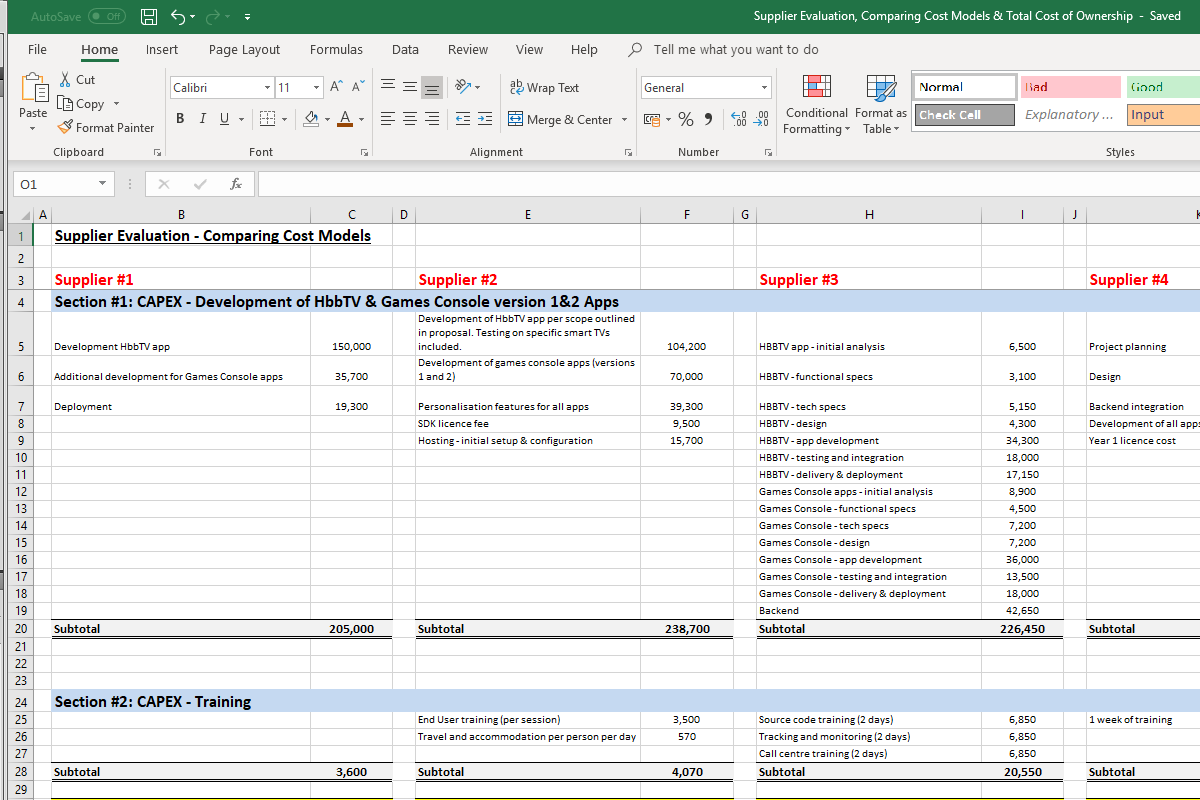The image size is (1200, 800).
Task: Expand the Copy options arrow
Action: pyautogui.click(x=116, y=104)
